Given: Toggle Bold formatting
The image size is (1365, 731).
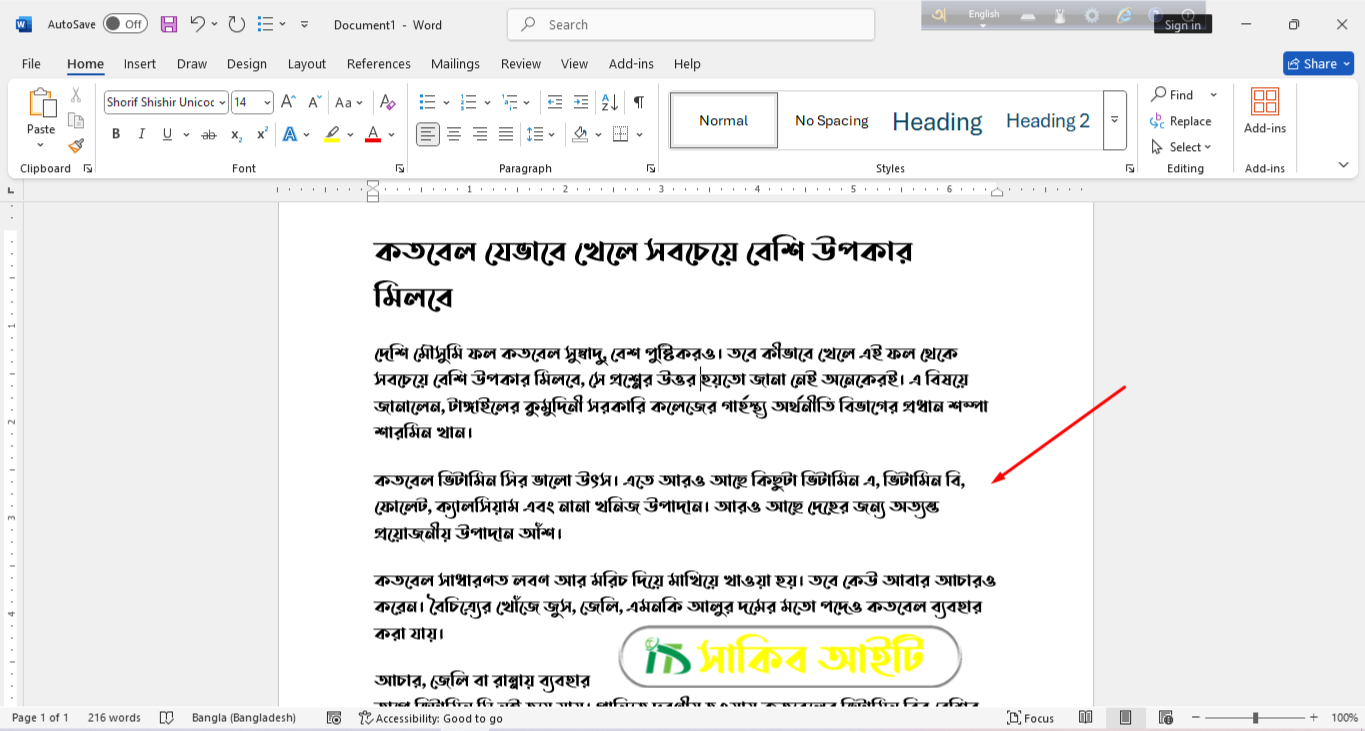Looking at the screenshot, I should click(116, 134).
